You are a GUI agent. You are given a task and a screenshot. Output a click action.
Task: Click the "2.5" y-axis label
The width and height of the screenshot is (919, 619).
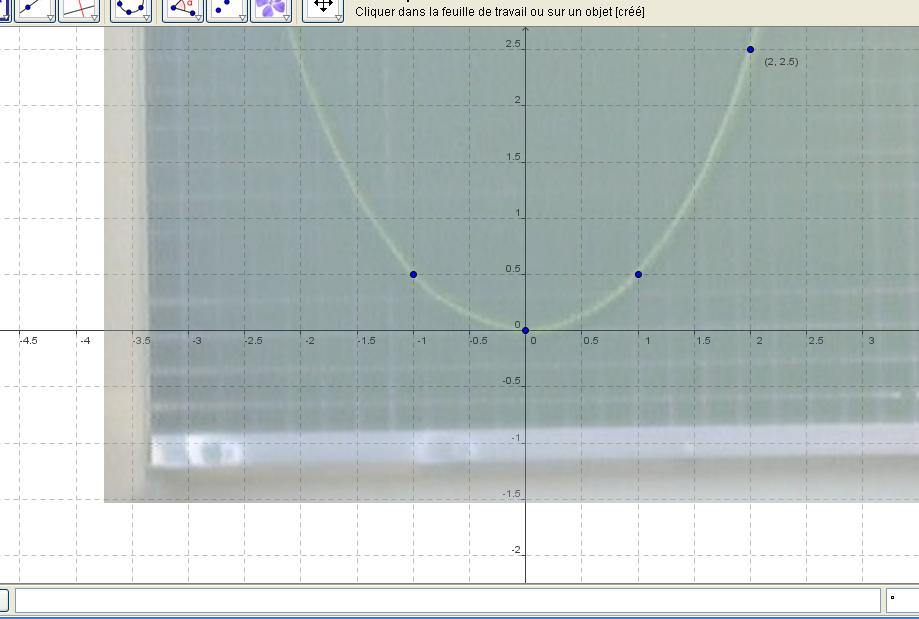pyautogui.click(x=513, y=44)
